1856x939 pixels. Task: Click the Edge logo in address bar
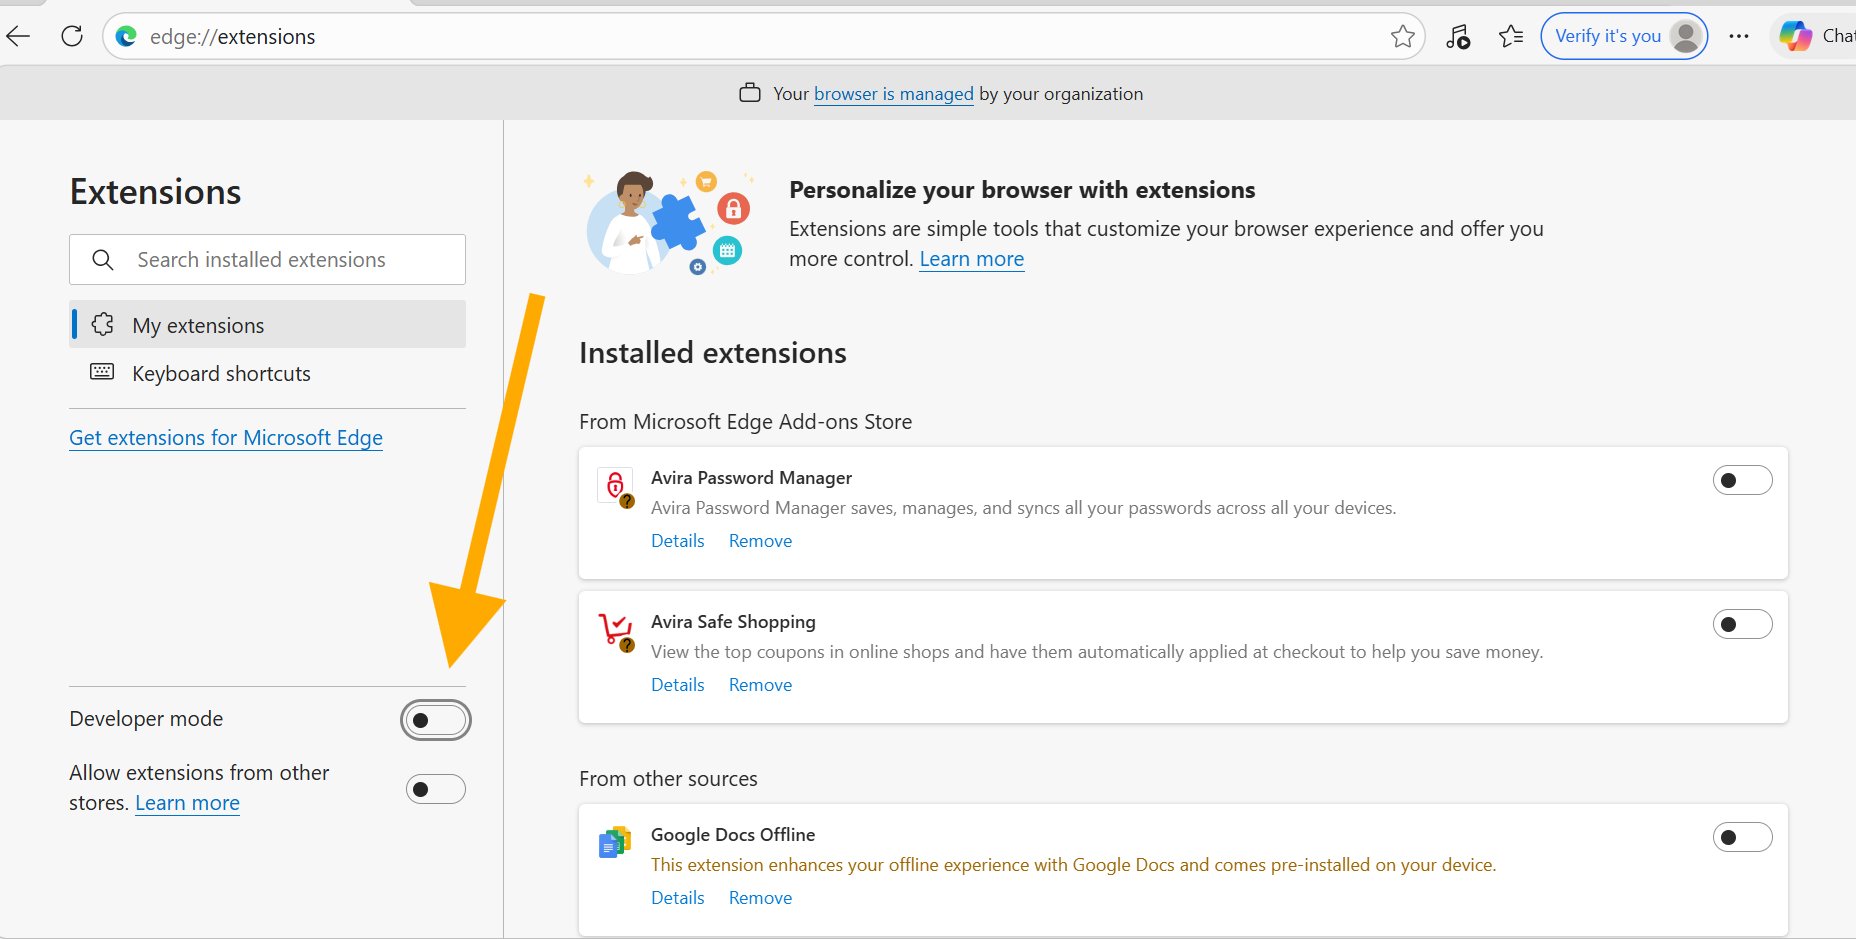point(126,37)
